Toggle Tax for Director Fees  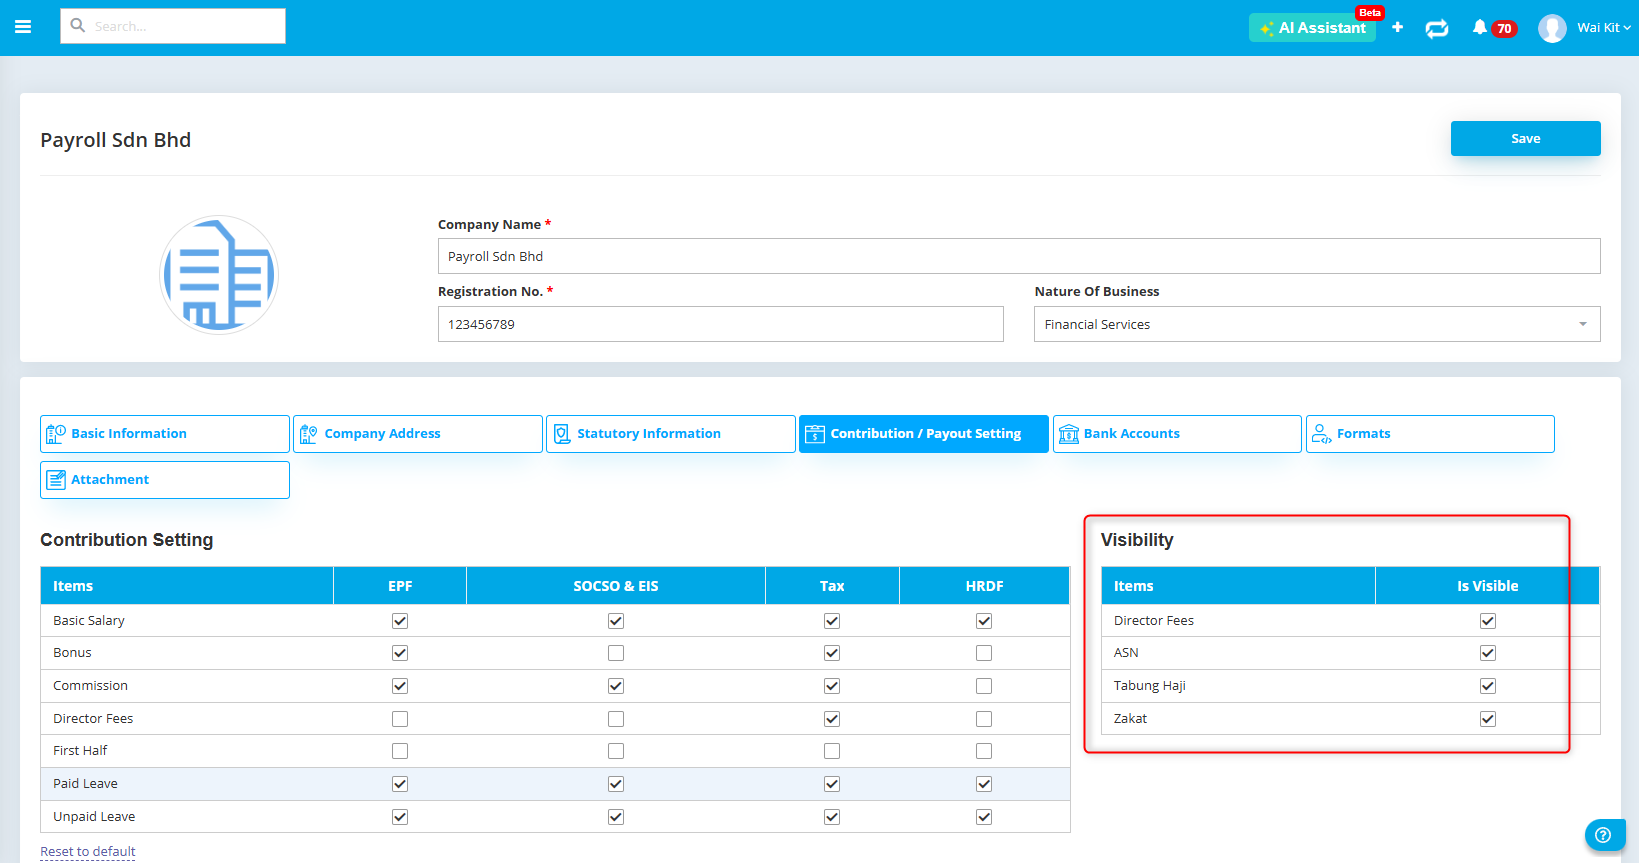click(832, 719)
